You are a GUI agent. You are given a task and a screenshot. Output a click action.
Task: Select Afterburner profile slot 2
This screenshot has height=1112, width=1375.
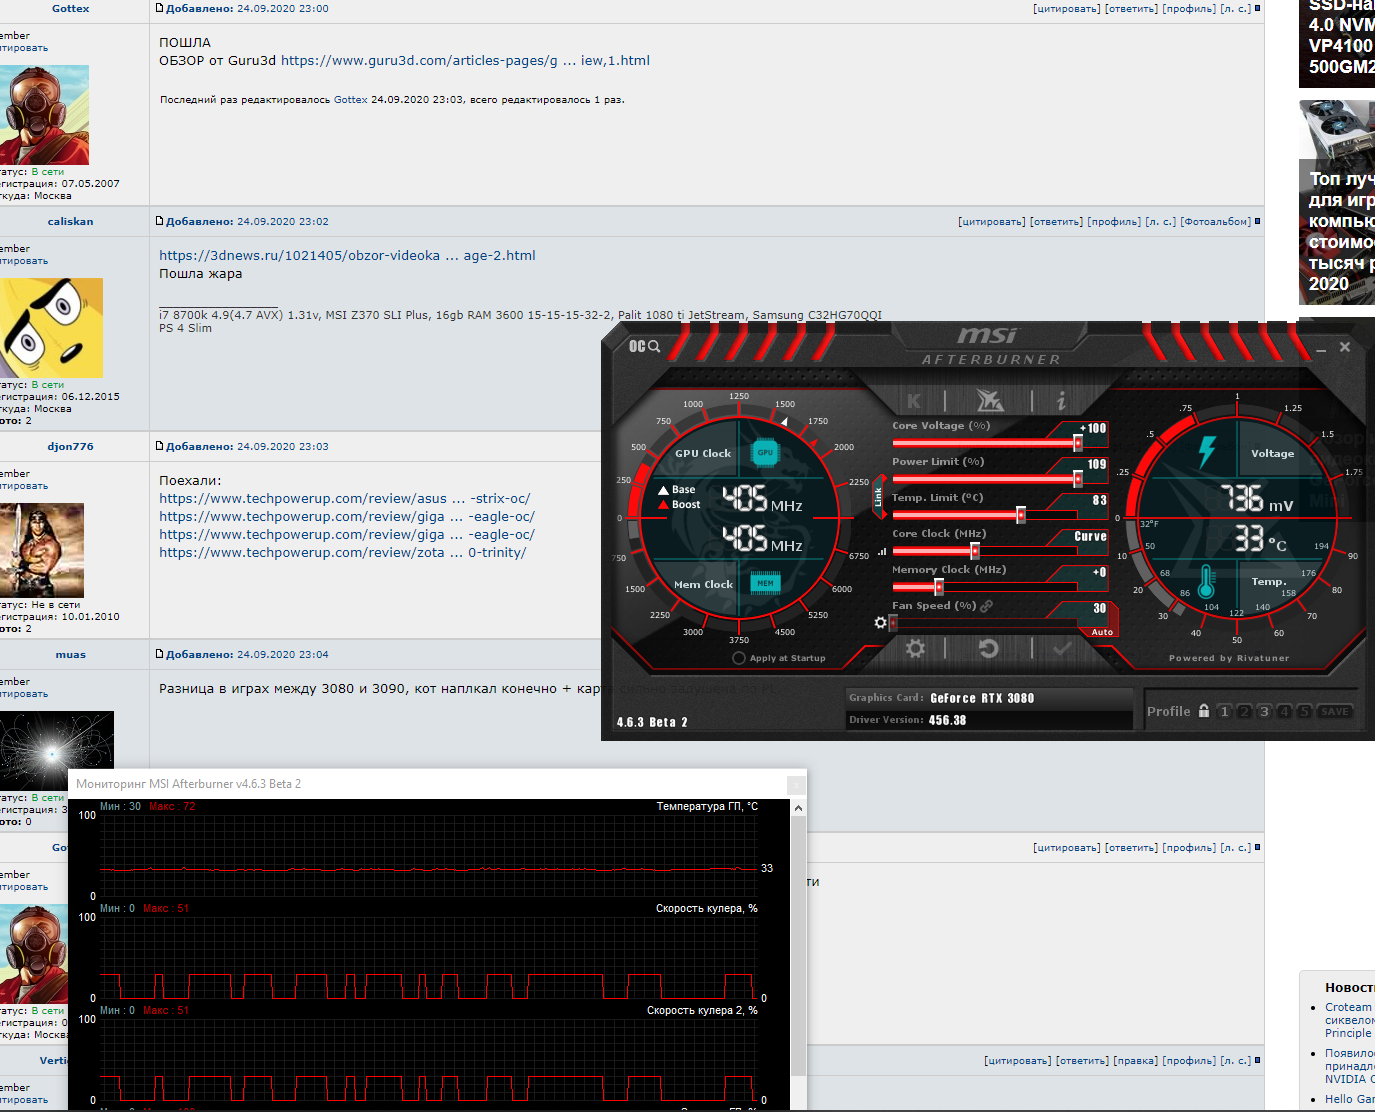coord(1244,711)
